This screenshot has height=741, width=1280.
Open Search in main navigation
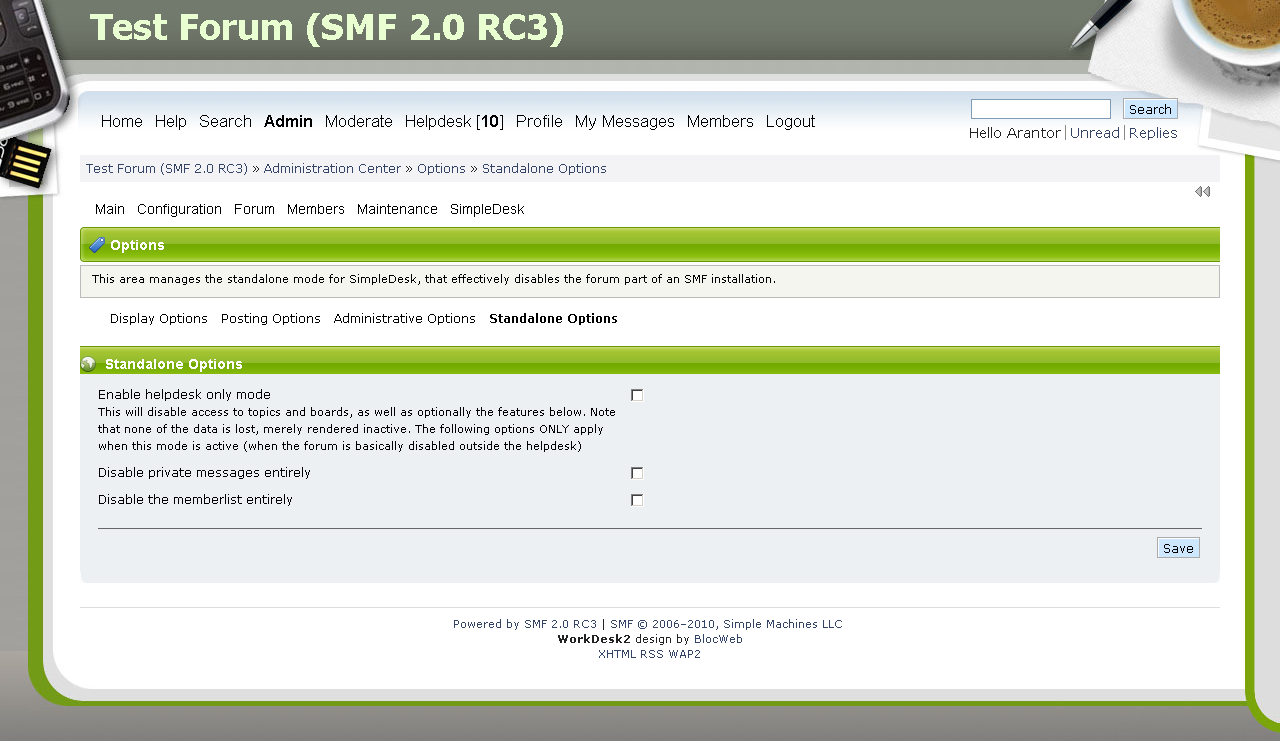tap(225, 121)
